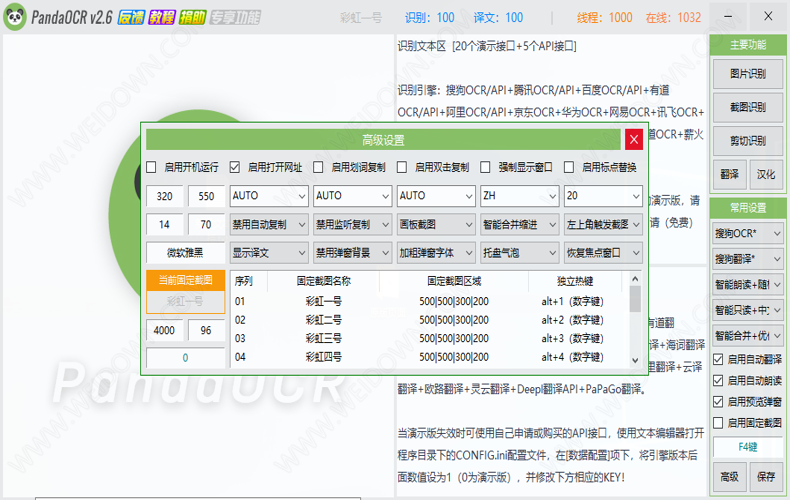Open the ZH language dropdown
This screenshot has width=790, height=500.
coord(519,196)
